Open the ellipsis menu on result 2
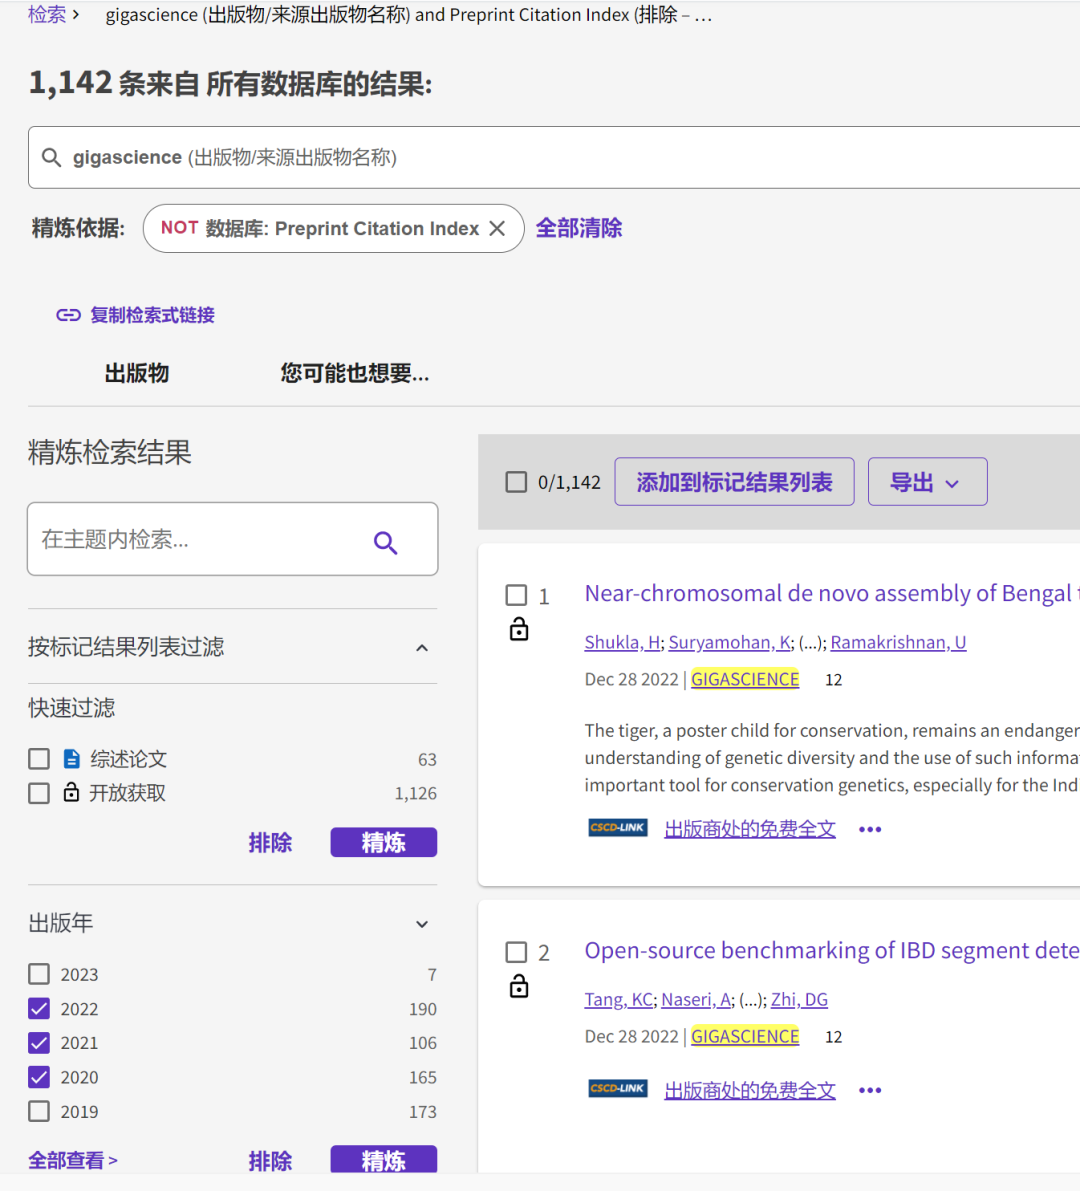 click(869, 1089)
